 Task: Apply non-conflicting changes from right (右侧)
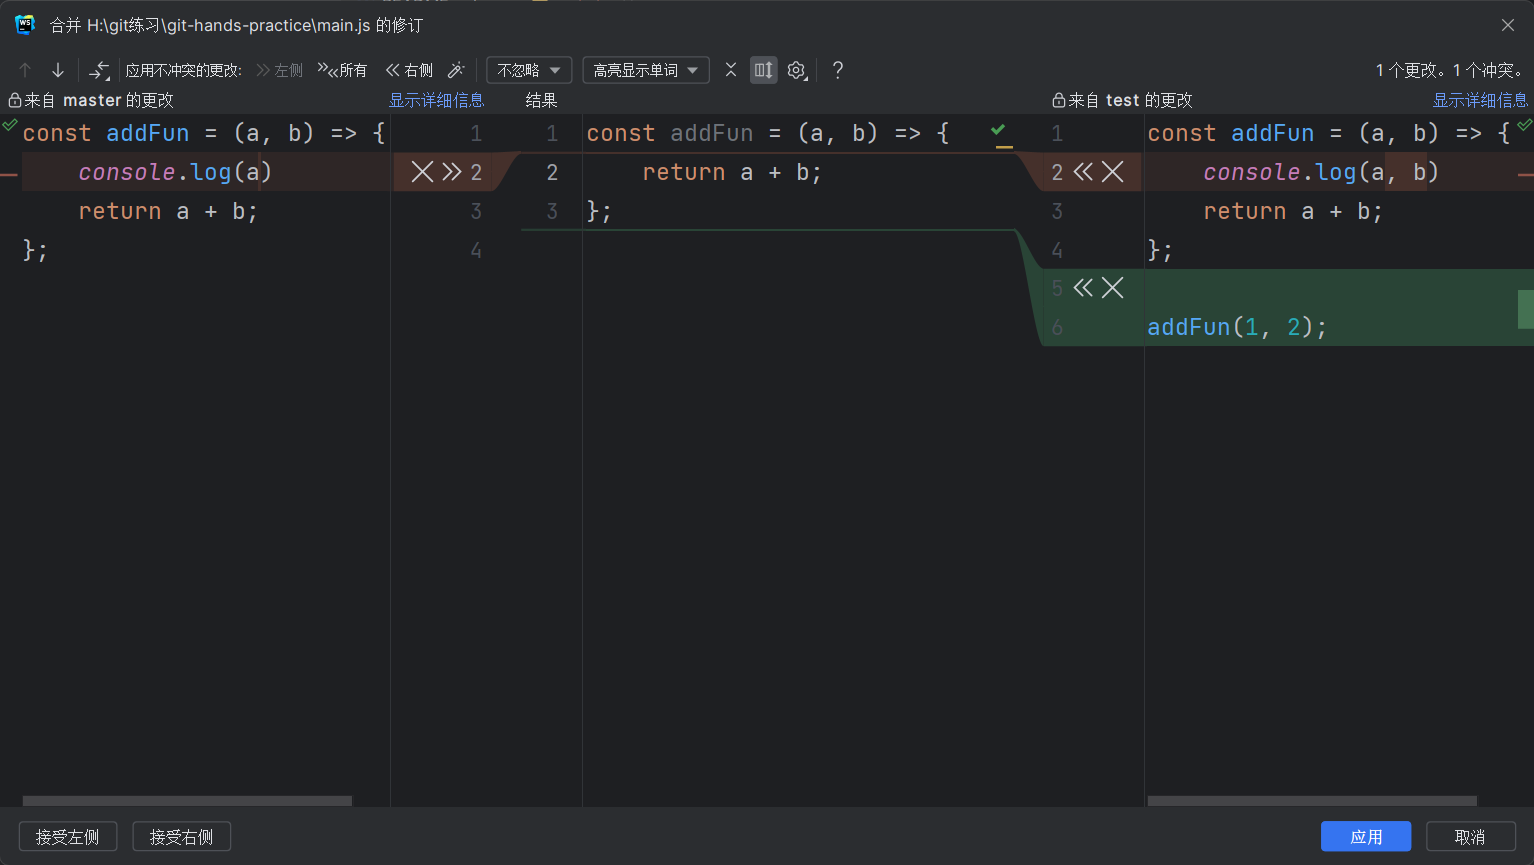click(x=409, y=70)
